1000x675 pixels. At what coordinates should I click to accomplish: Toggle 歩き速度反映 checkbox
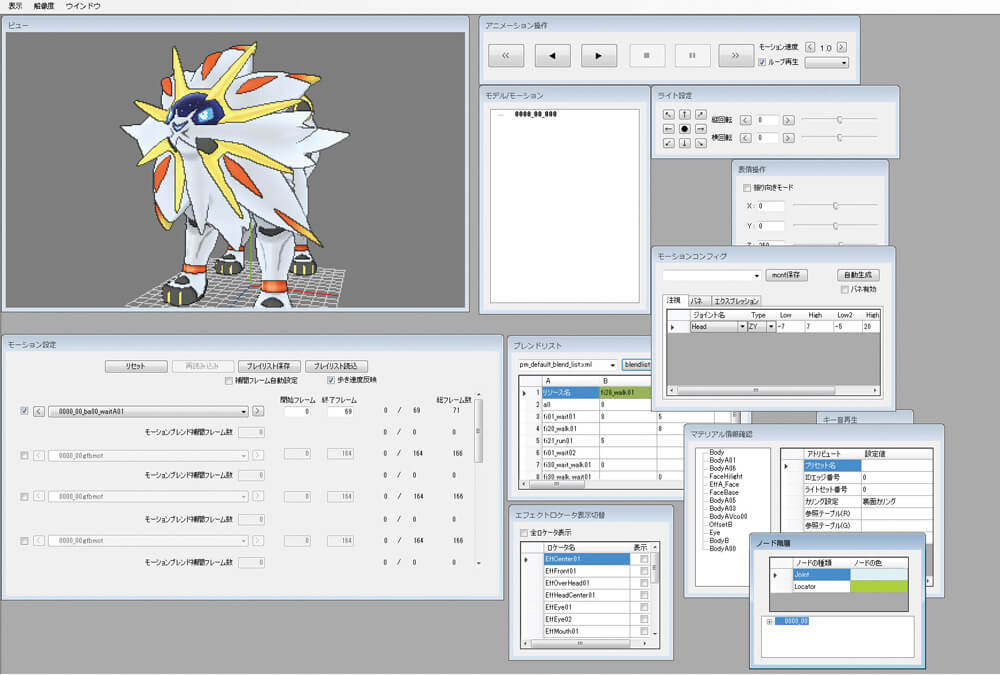pos(330,380)
